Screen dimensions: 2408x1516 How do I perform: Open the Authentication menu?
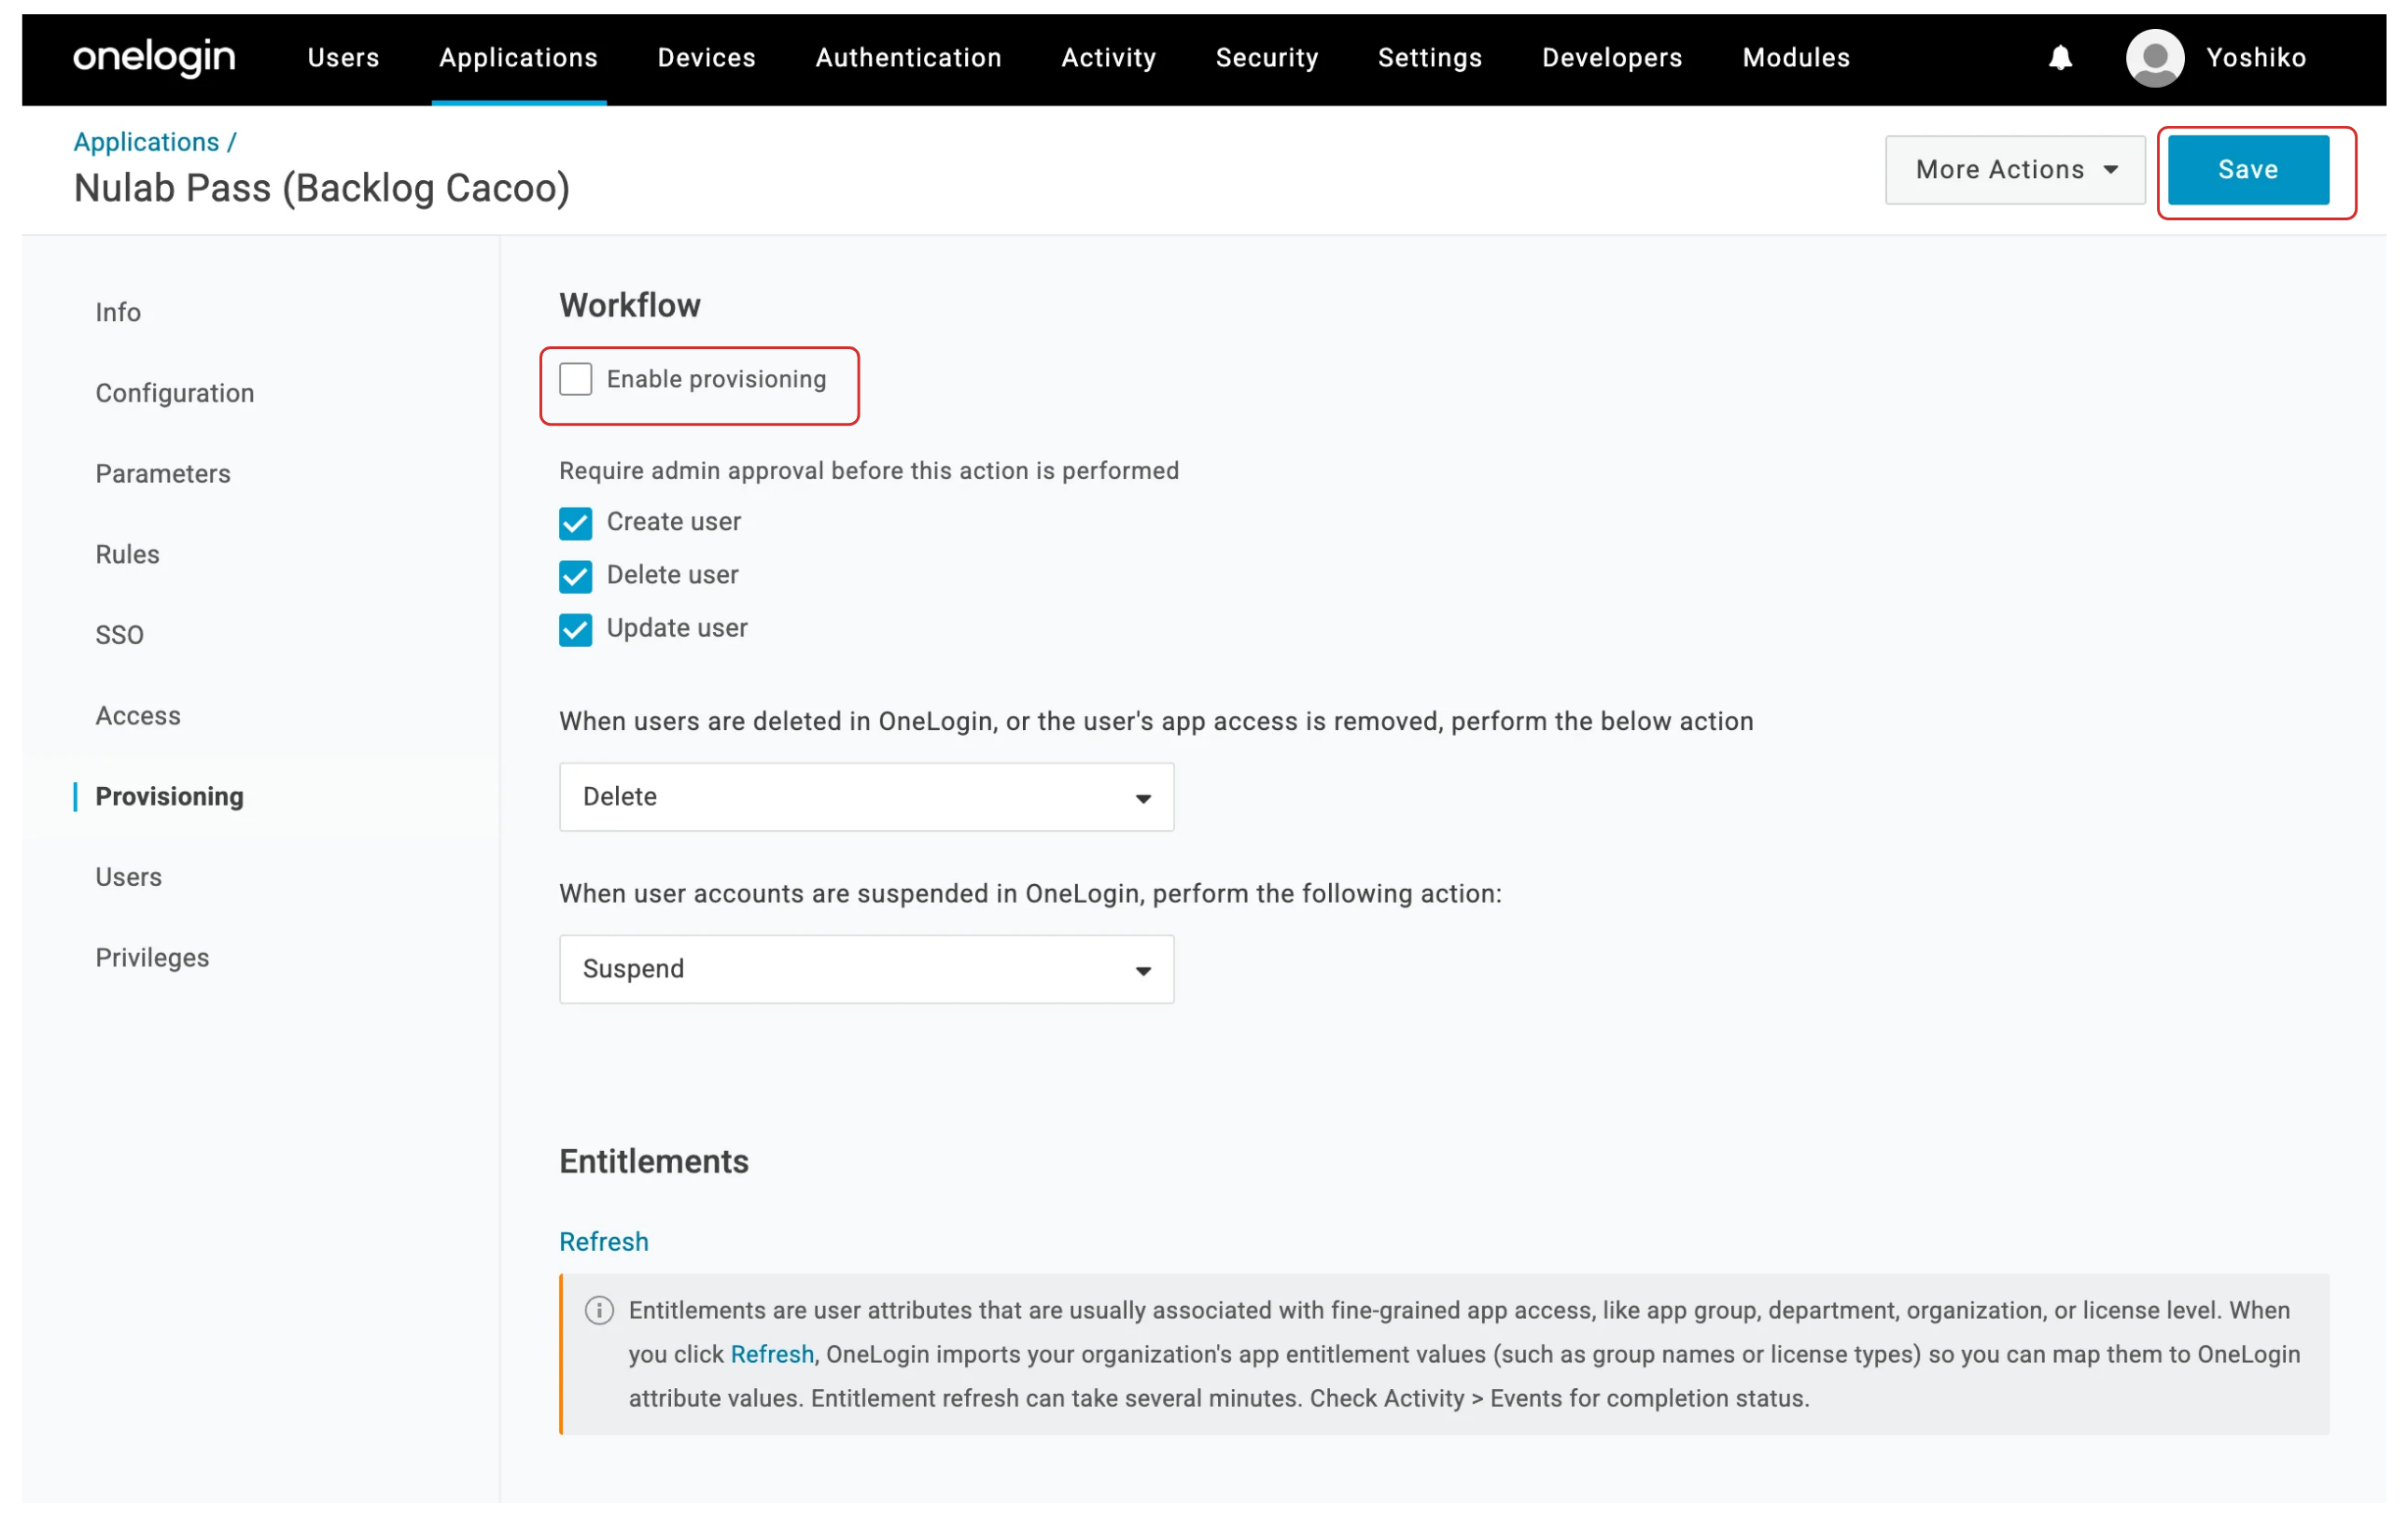coord(909,58)
